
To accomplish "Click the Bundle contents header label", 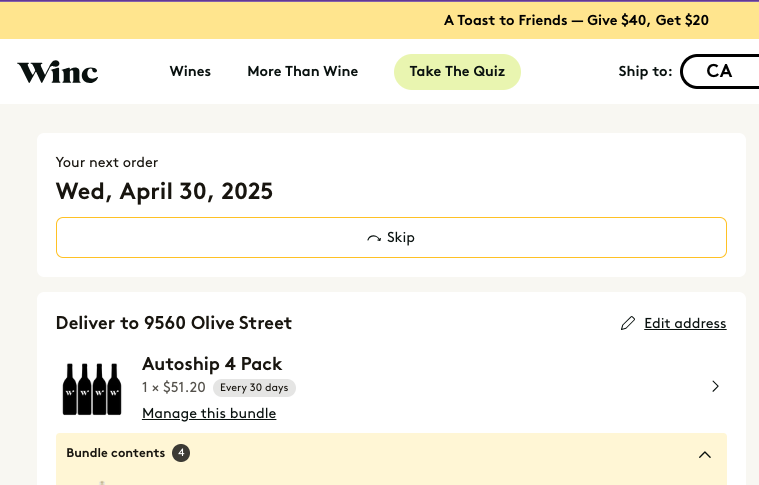I will click(x=116, y=453).
